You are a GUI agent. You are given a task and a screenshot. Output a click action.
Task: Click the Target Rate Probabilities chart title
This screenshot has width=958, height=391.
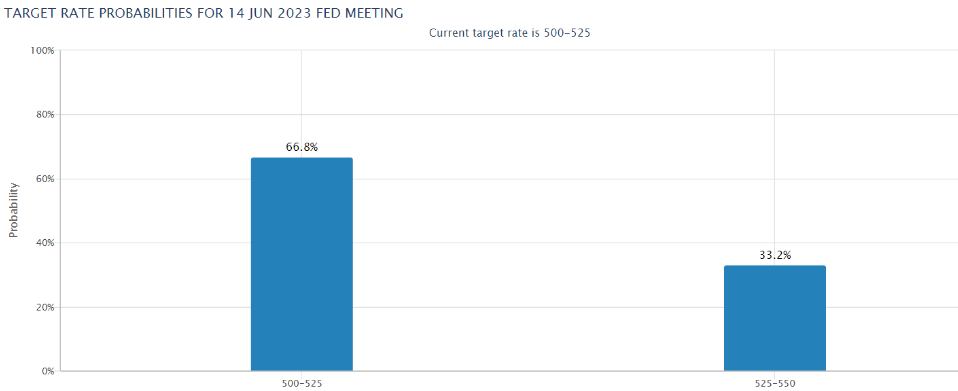(x=204, y=13)
